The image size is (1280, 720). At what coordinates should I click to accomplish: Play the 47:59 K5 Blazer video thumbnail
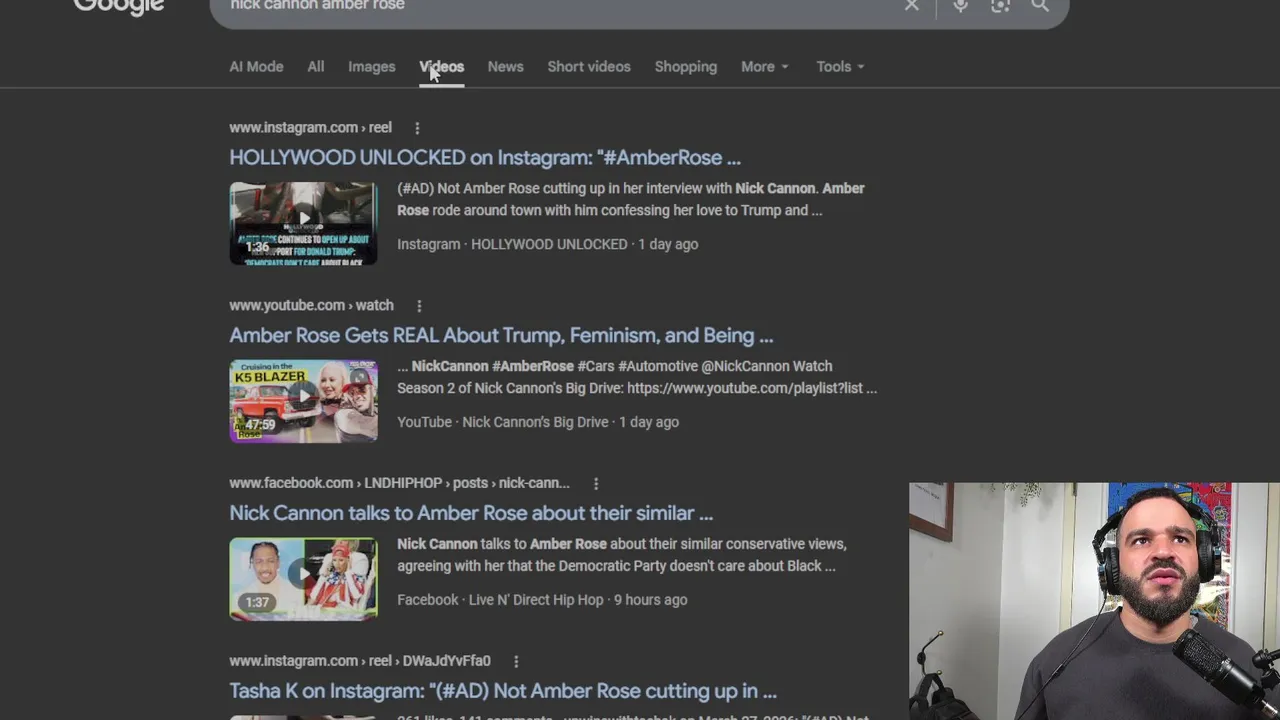(303, 401)
